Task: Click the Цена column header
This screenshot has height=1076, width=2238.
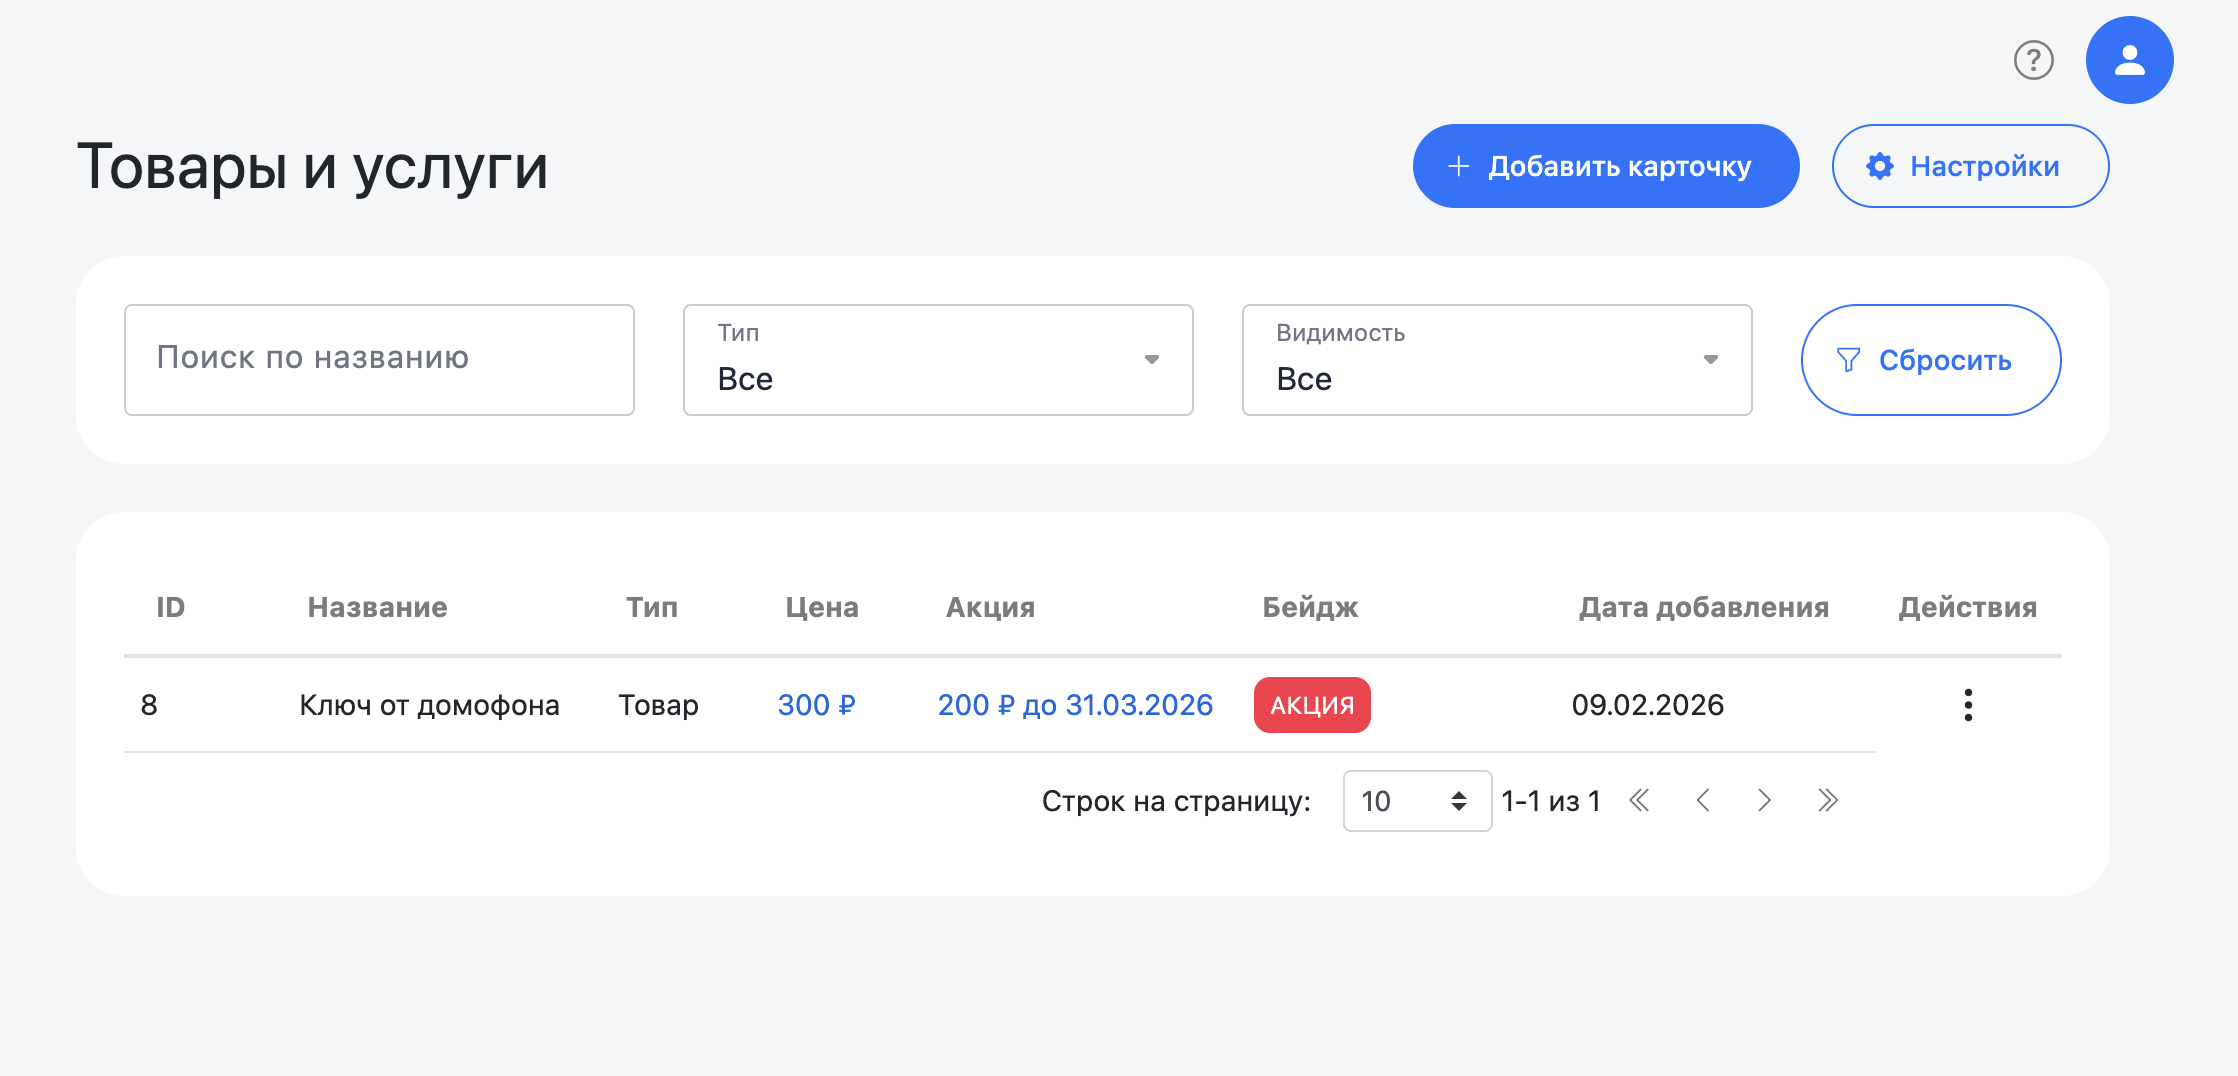Action: (x=821, y=607)
